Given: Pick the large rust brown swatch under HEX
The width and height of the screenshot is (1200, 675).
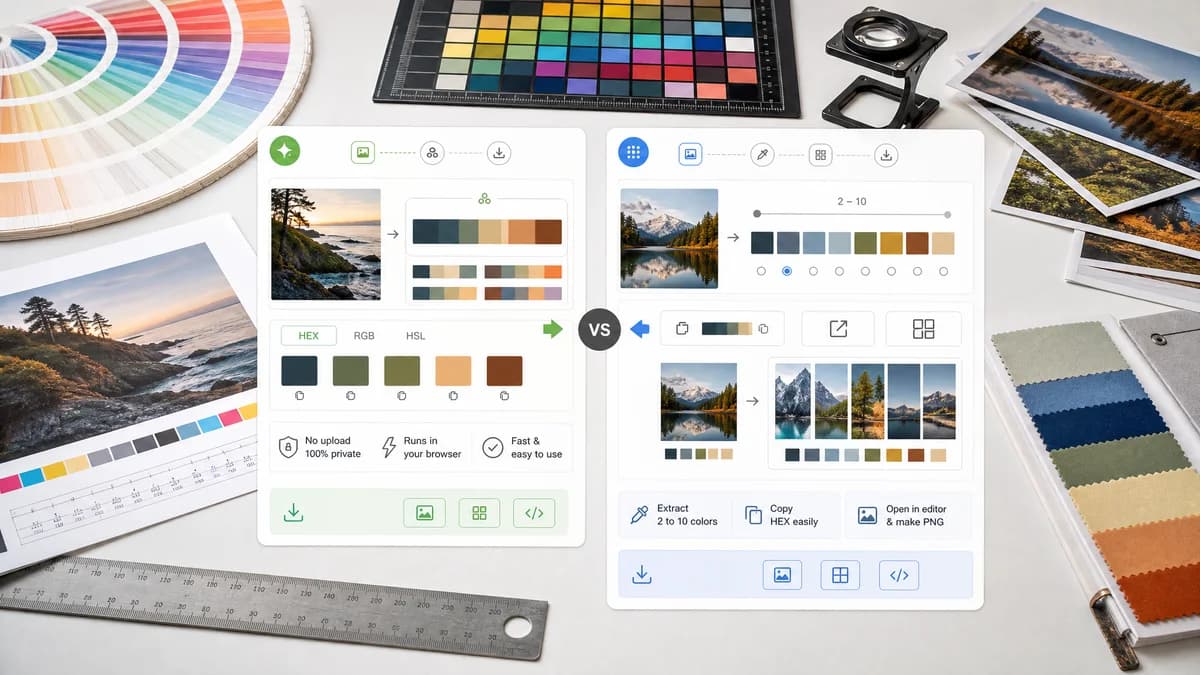Looking at the screenshot, I should click(x=504, y=370).
